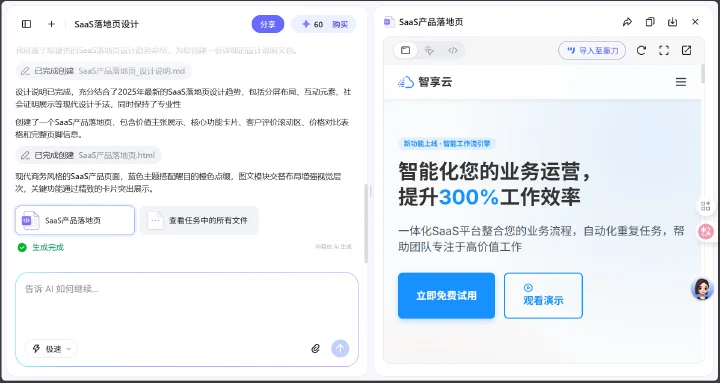Open the hamburger menu in preview
The image size is (720, 383).
[681, 82]
